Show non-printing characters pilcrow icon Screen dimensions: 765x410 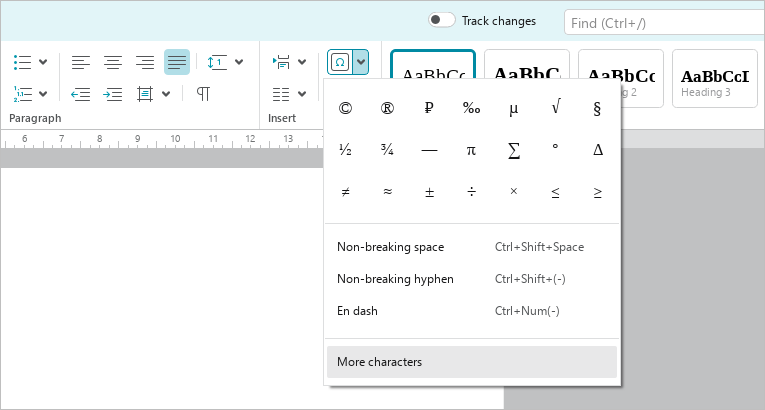(x=203, y=93)
